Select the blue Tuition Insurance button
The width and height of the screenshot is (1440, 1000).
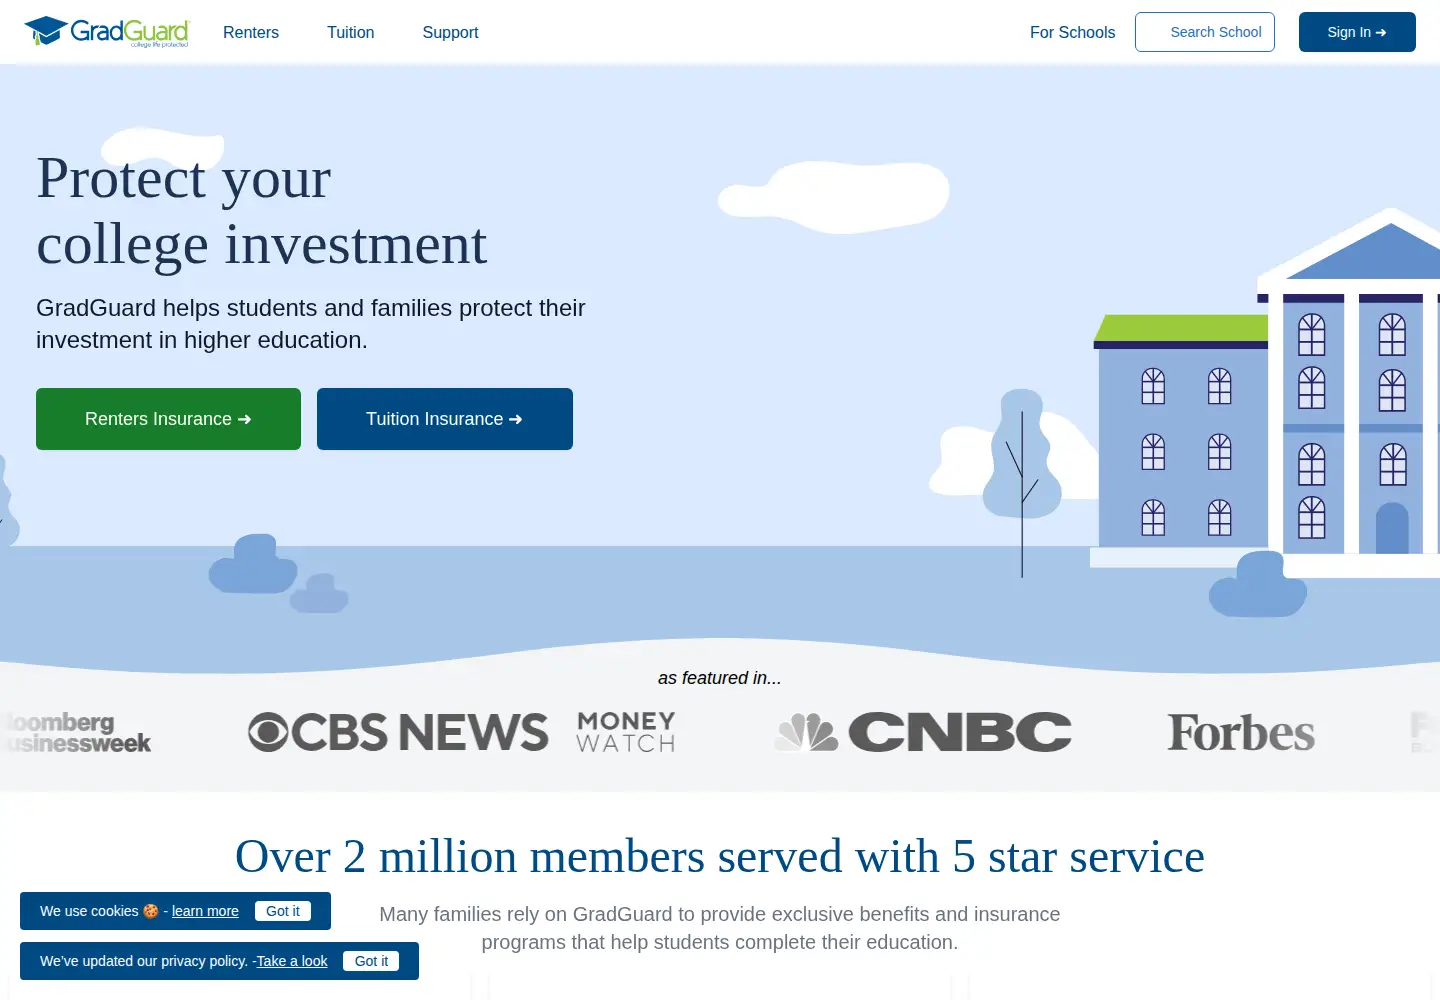tap(445, 419)
